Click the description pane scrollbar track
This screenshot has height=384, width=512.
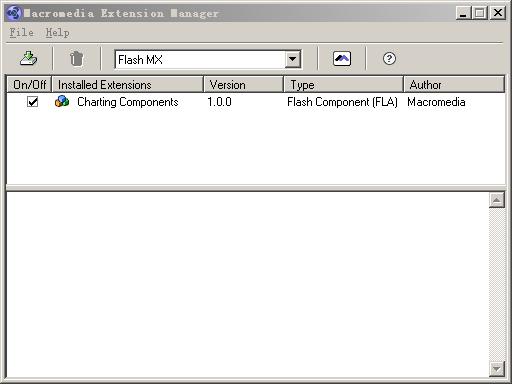point(497,284)
